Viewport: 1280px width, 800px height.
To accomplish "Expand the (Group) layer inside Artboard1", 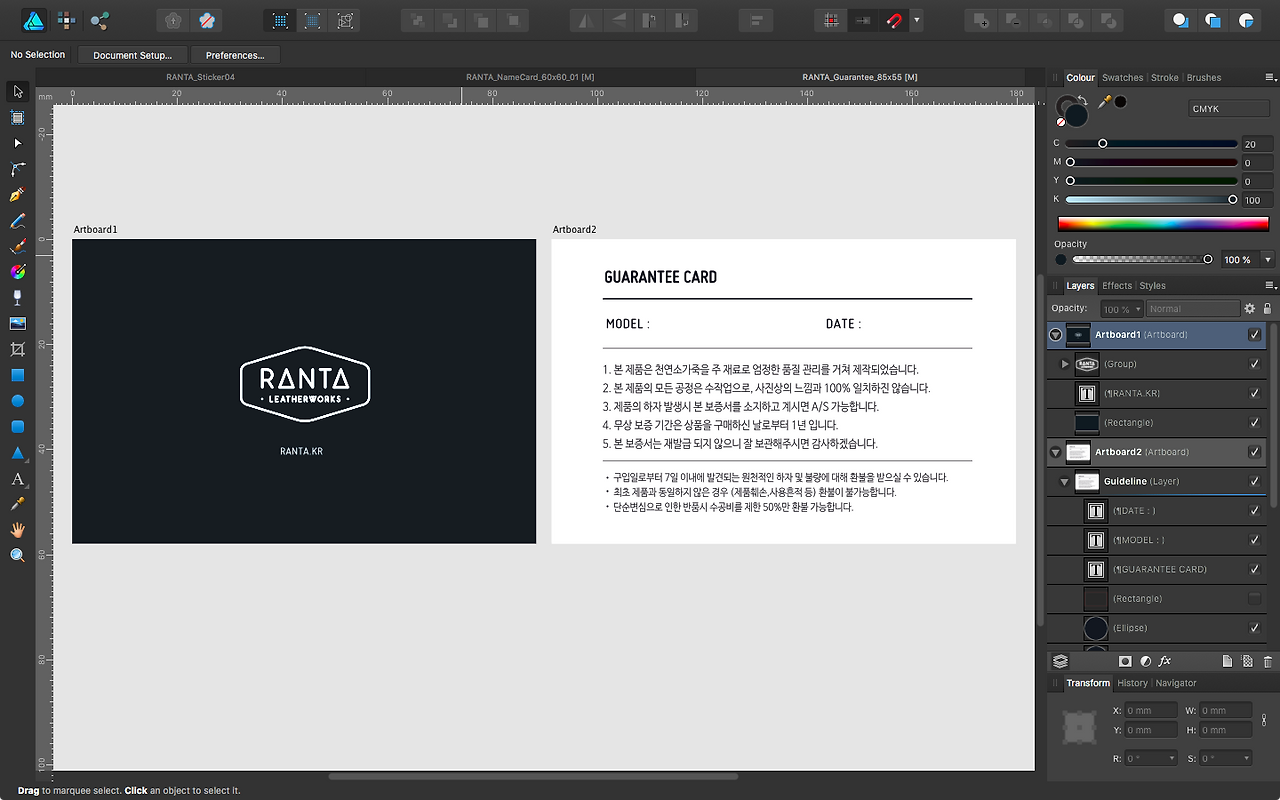I will [1064, 363].
